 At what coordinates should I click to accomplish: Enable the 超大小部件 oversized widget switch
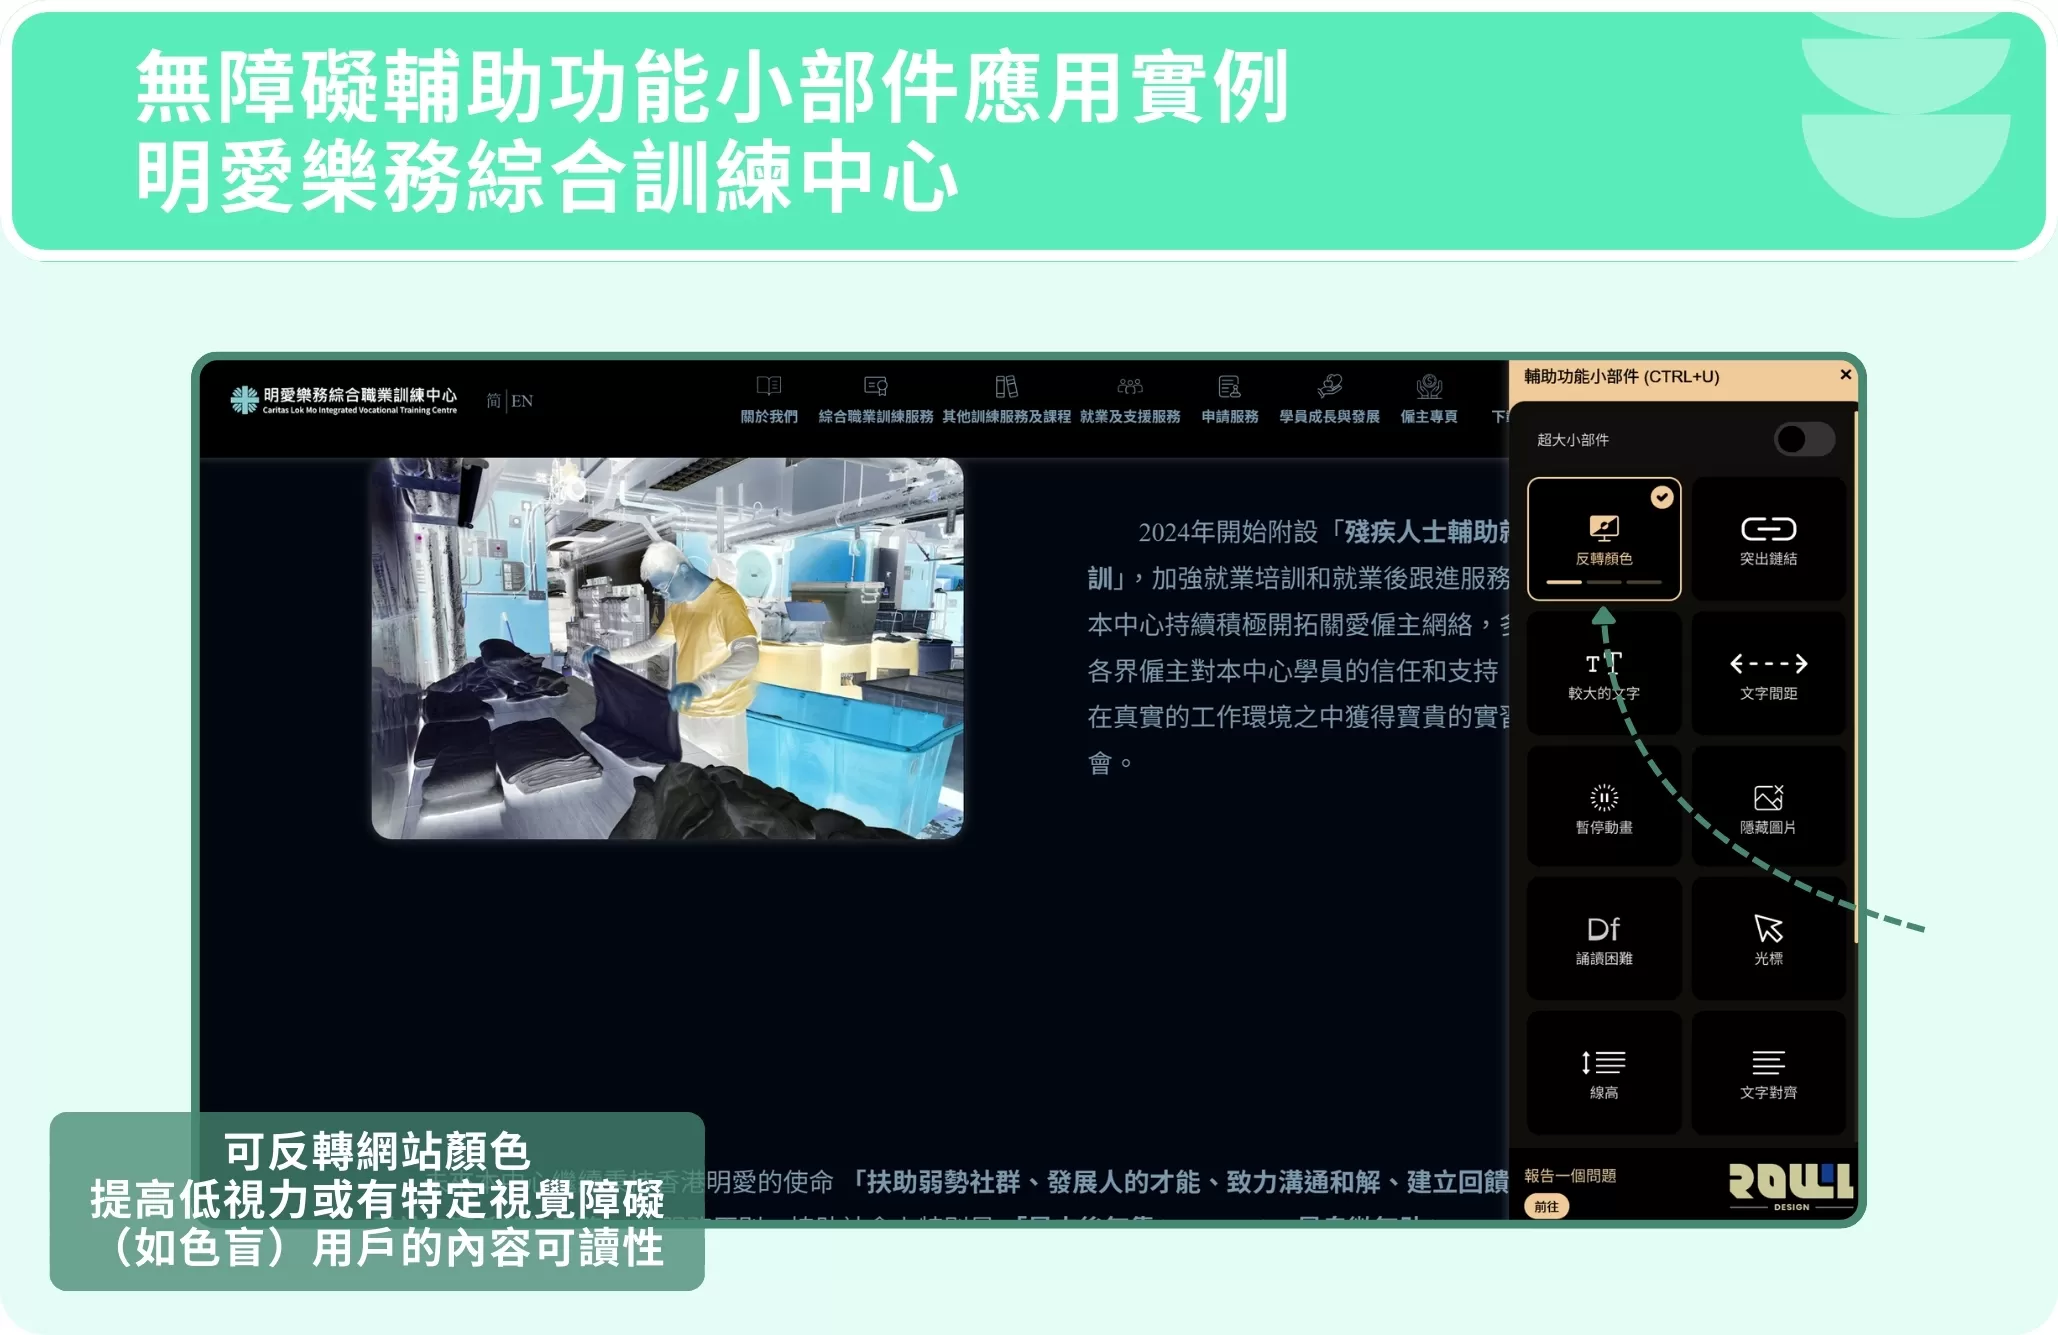pyautogui.click(x=1804, y=439)
